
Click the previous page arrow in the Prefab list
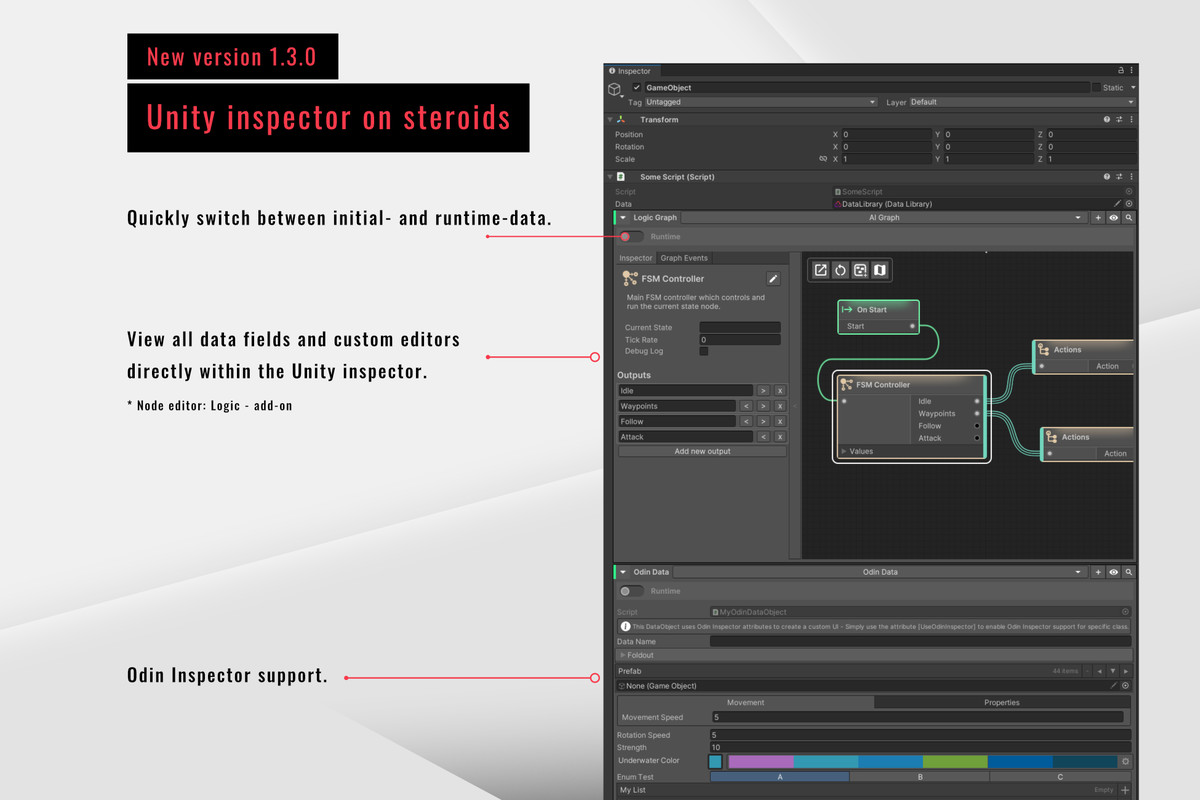click(x=1100, y=671)
